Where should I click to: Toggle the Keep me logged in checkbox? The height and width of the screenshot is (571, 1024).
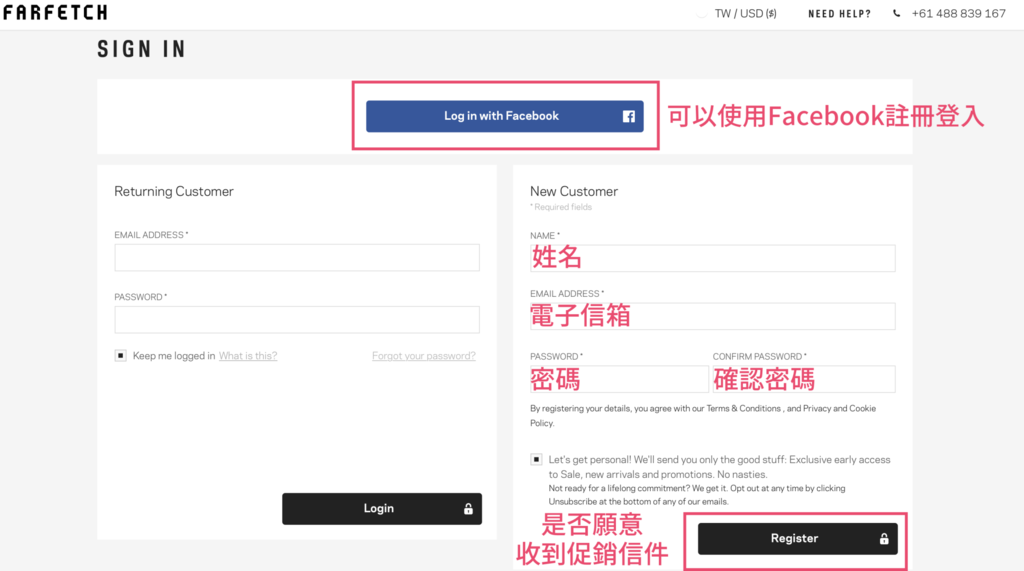point(120,355)
